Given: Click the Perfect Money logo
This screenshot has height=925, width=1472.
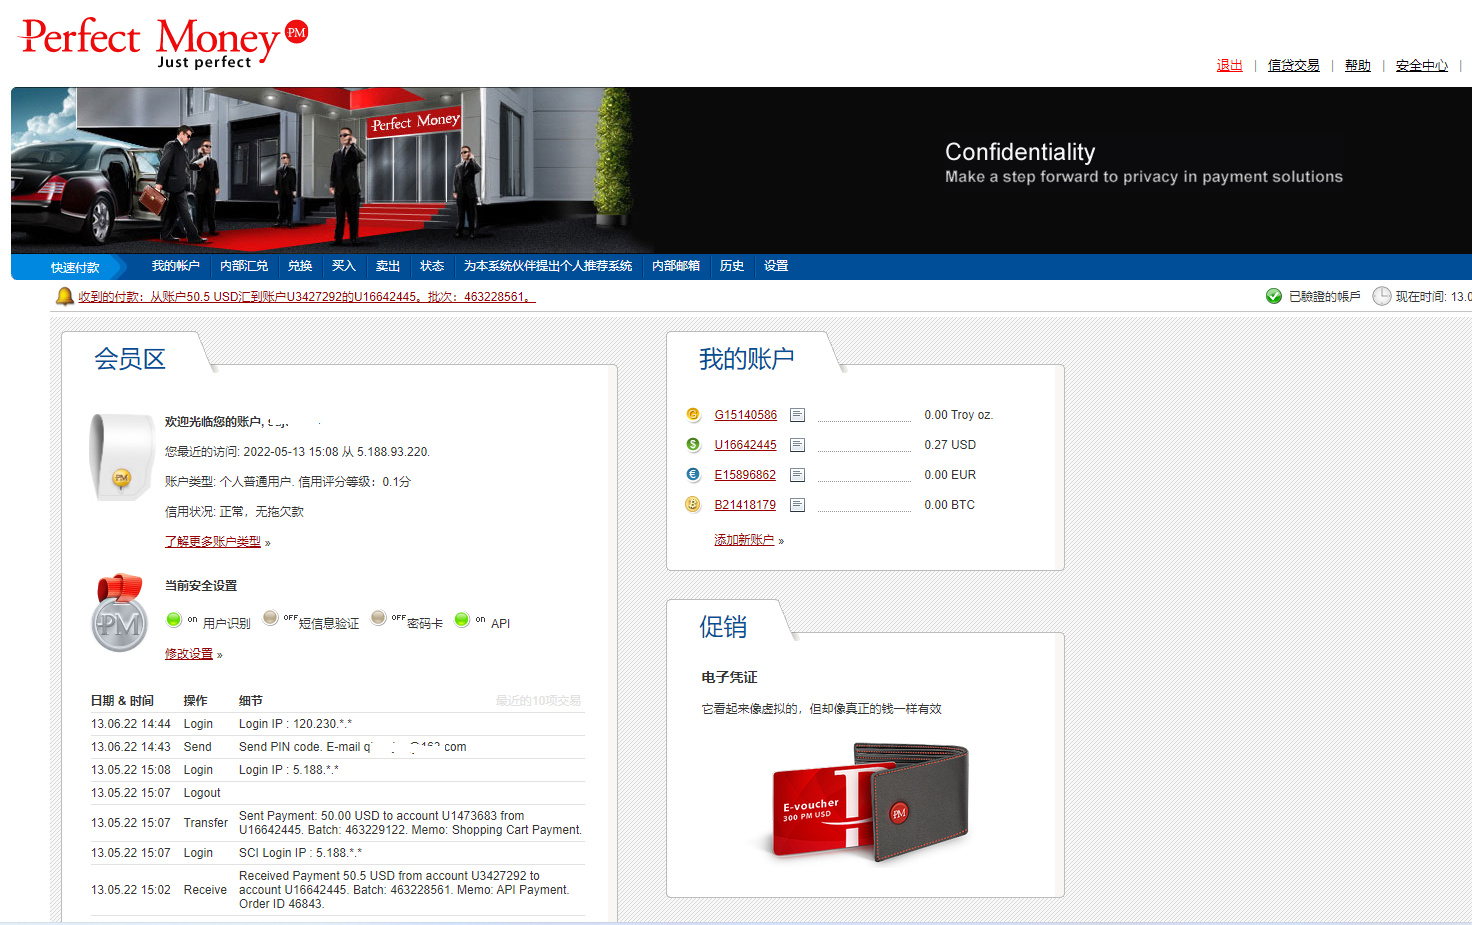Looking at the screenshot, I should click(165, 42).
